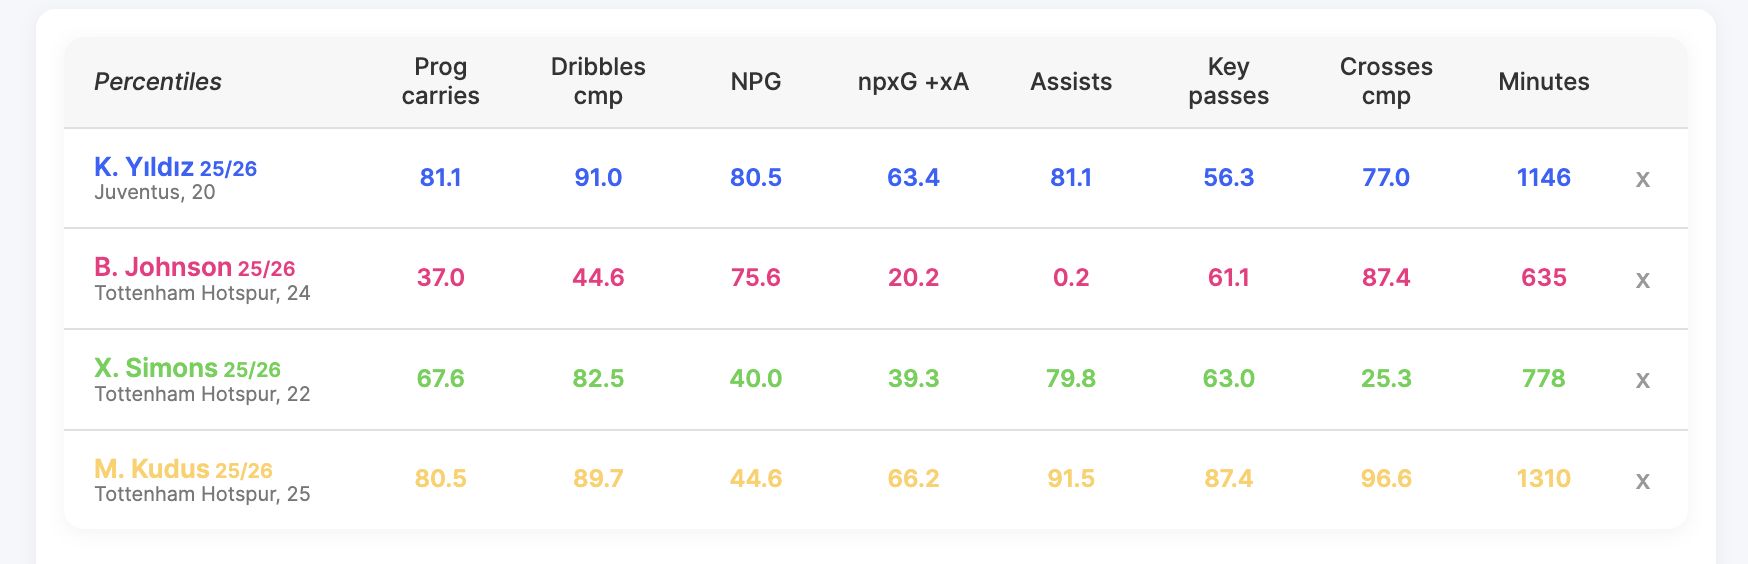
Task: Click the Percentiles table label
Action: pyautogui.click(x=158, y=82)
